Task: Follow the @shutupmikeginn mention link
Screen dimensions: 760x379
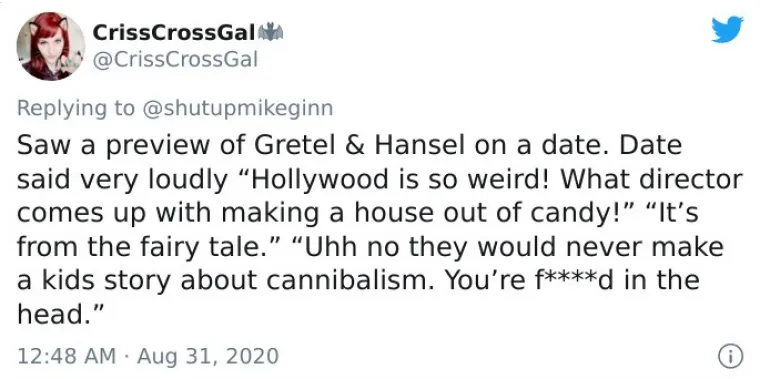Action: pos(238,108)
